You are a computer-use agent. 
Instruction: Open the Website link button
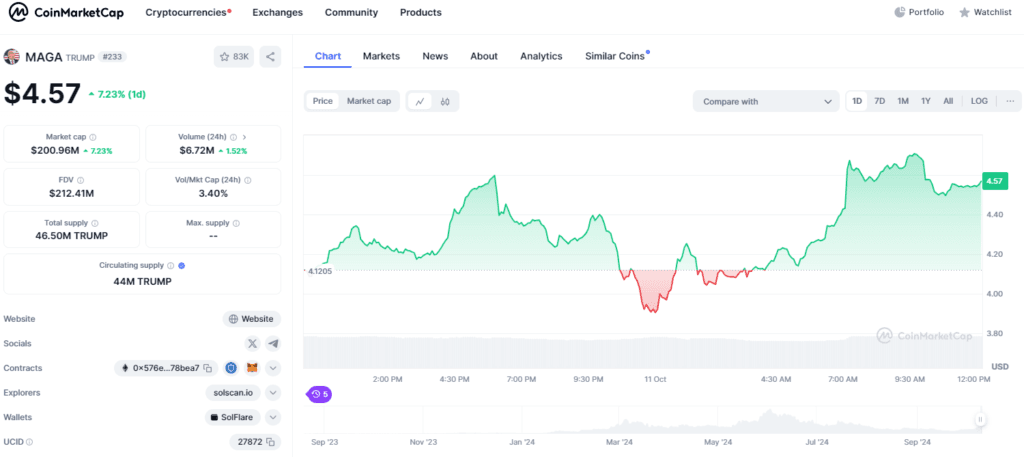251,319
